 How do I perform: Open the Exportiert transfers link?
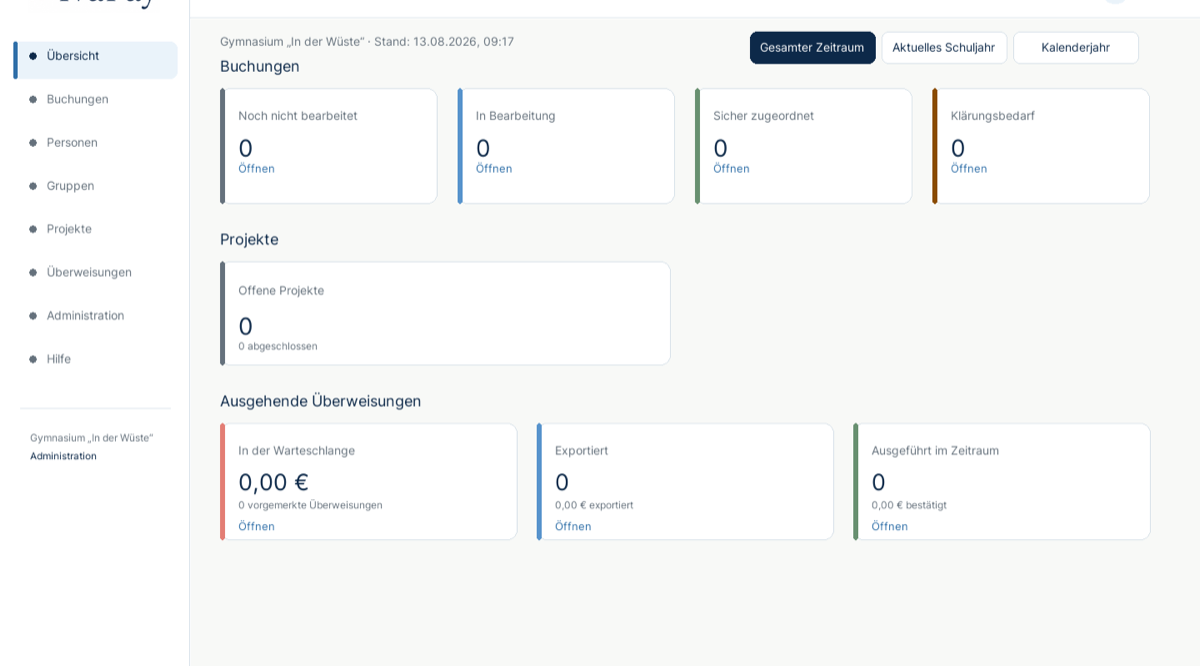pos(573,527)
